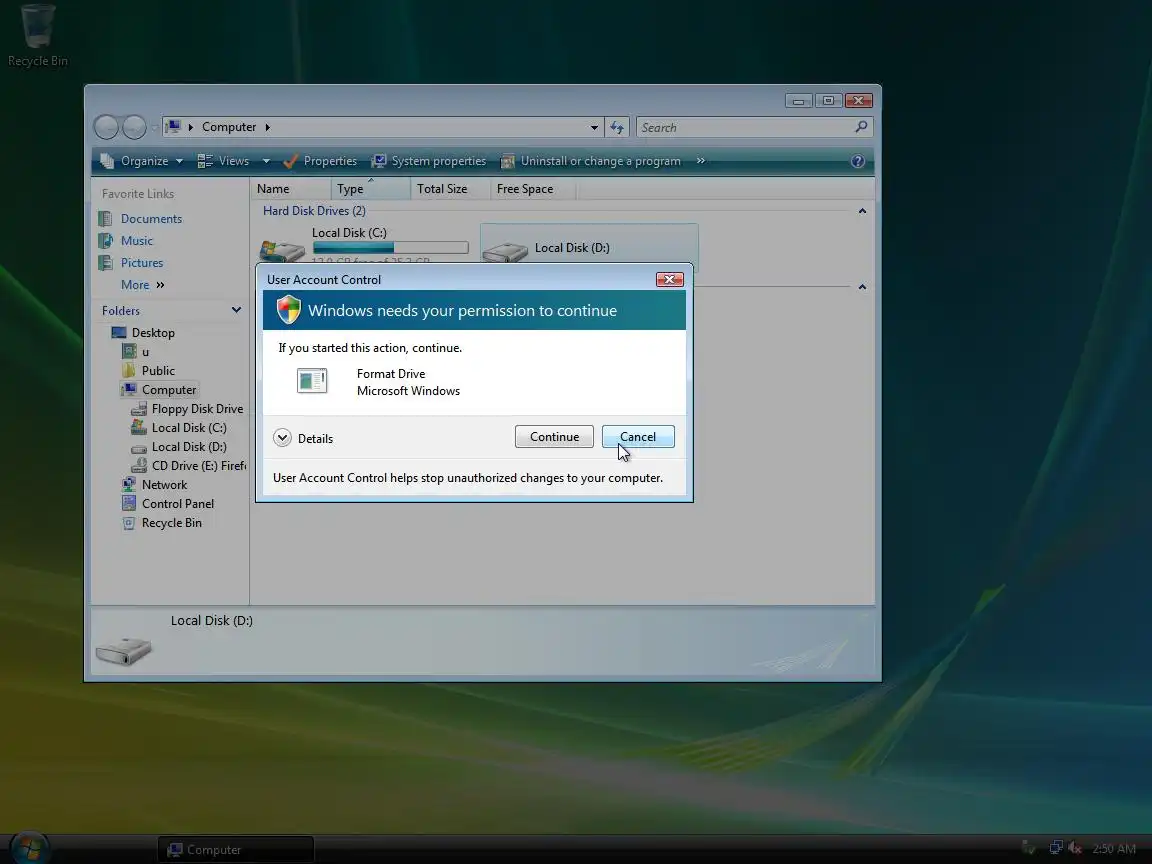Click the Windows Start orb
Image resolution: width=1152 pixels, height=864 pixels.
(29, 849)
